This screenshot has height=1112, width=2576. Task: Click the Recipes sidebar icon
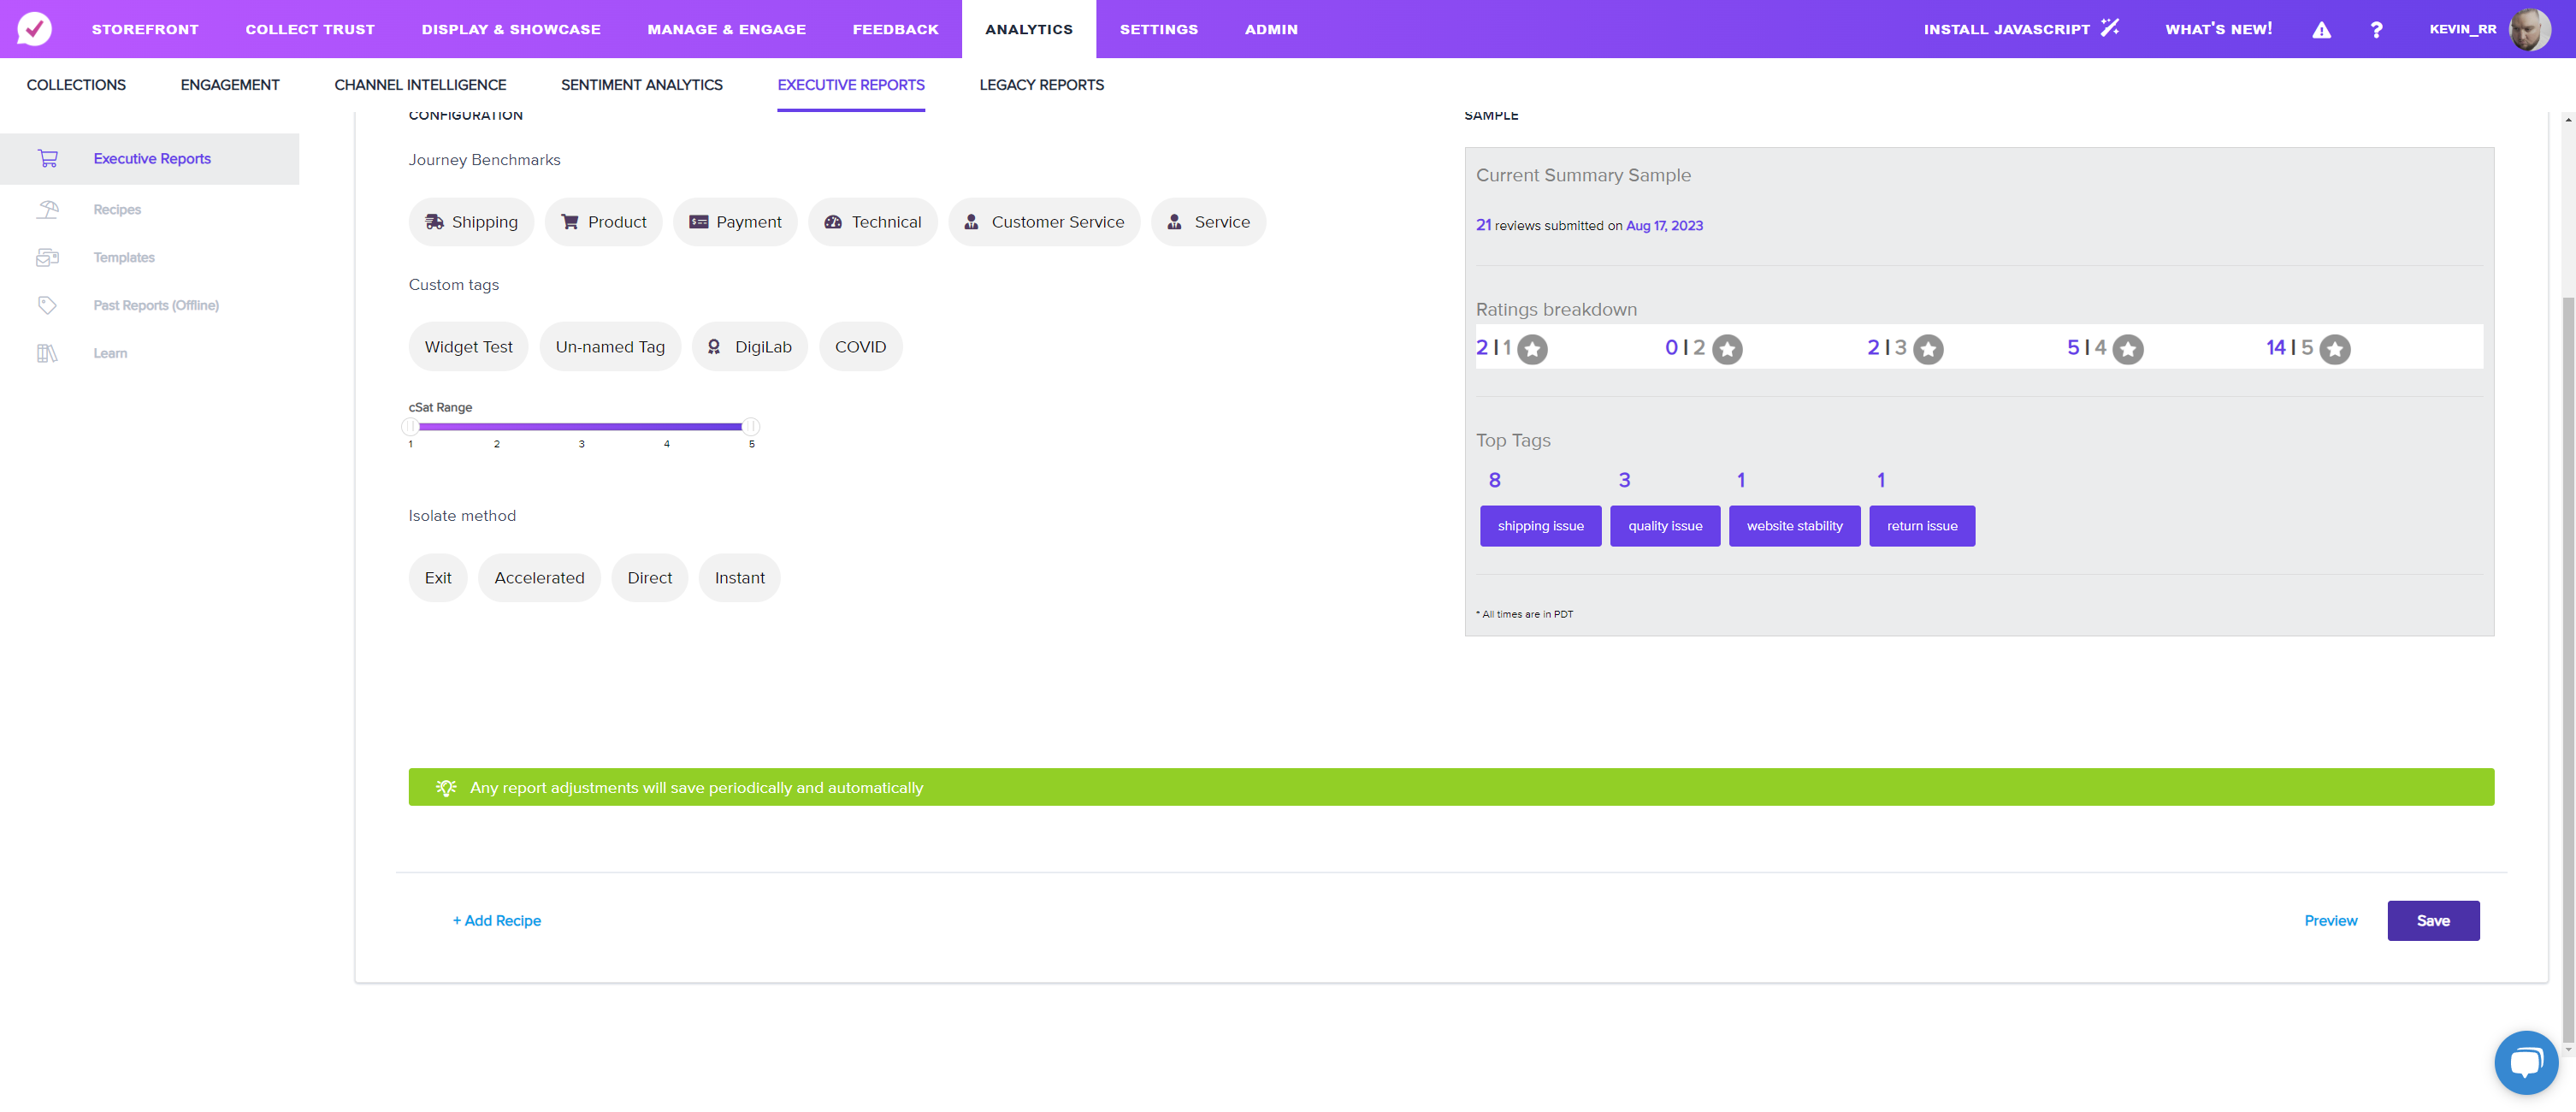[47, 209]
